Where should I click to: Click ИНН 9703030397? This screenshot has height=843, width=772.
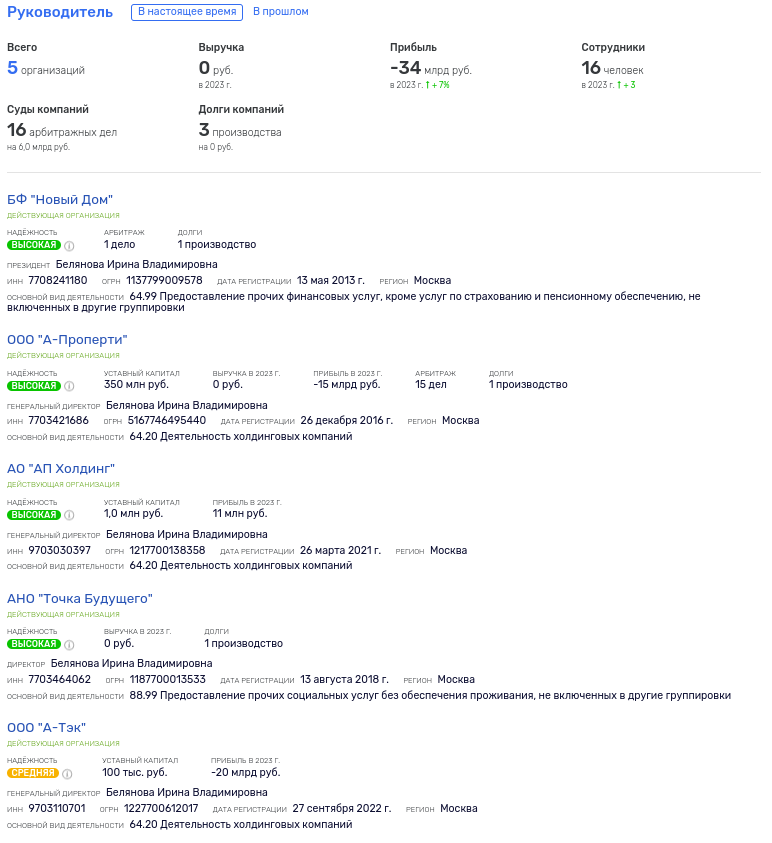(60, 551)
